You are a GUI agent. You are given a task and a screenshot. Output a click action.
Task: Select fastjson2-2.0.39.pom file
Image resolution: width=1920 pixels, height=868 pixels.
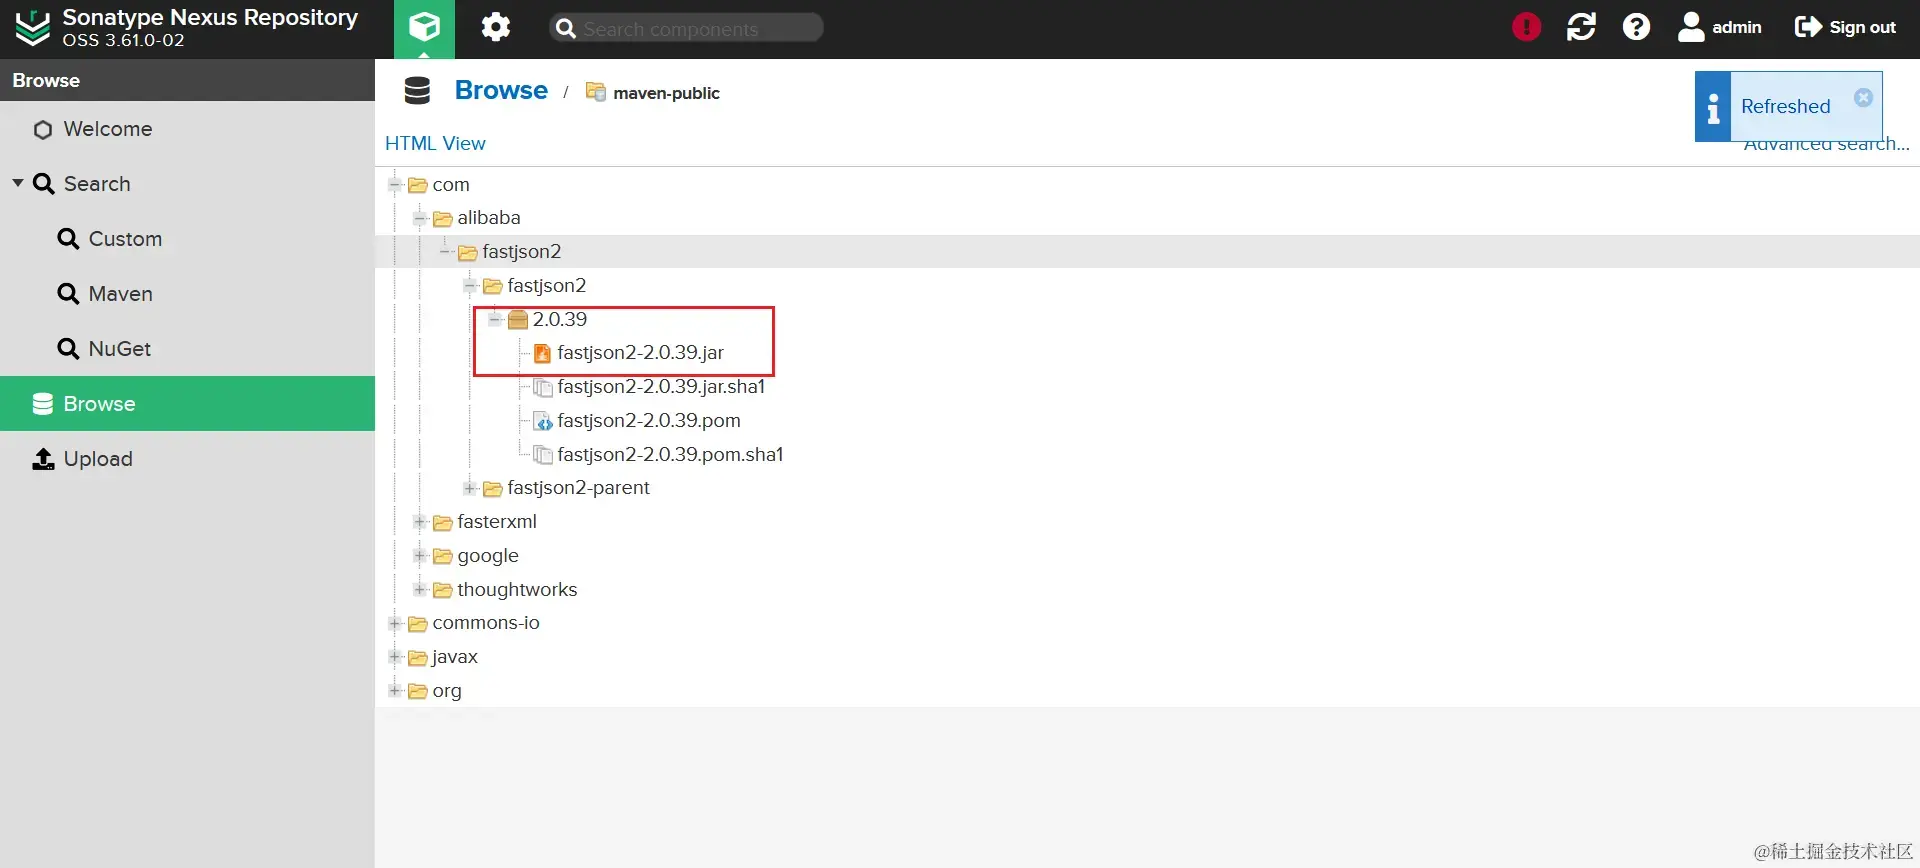[649, 421]
